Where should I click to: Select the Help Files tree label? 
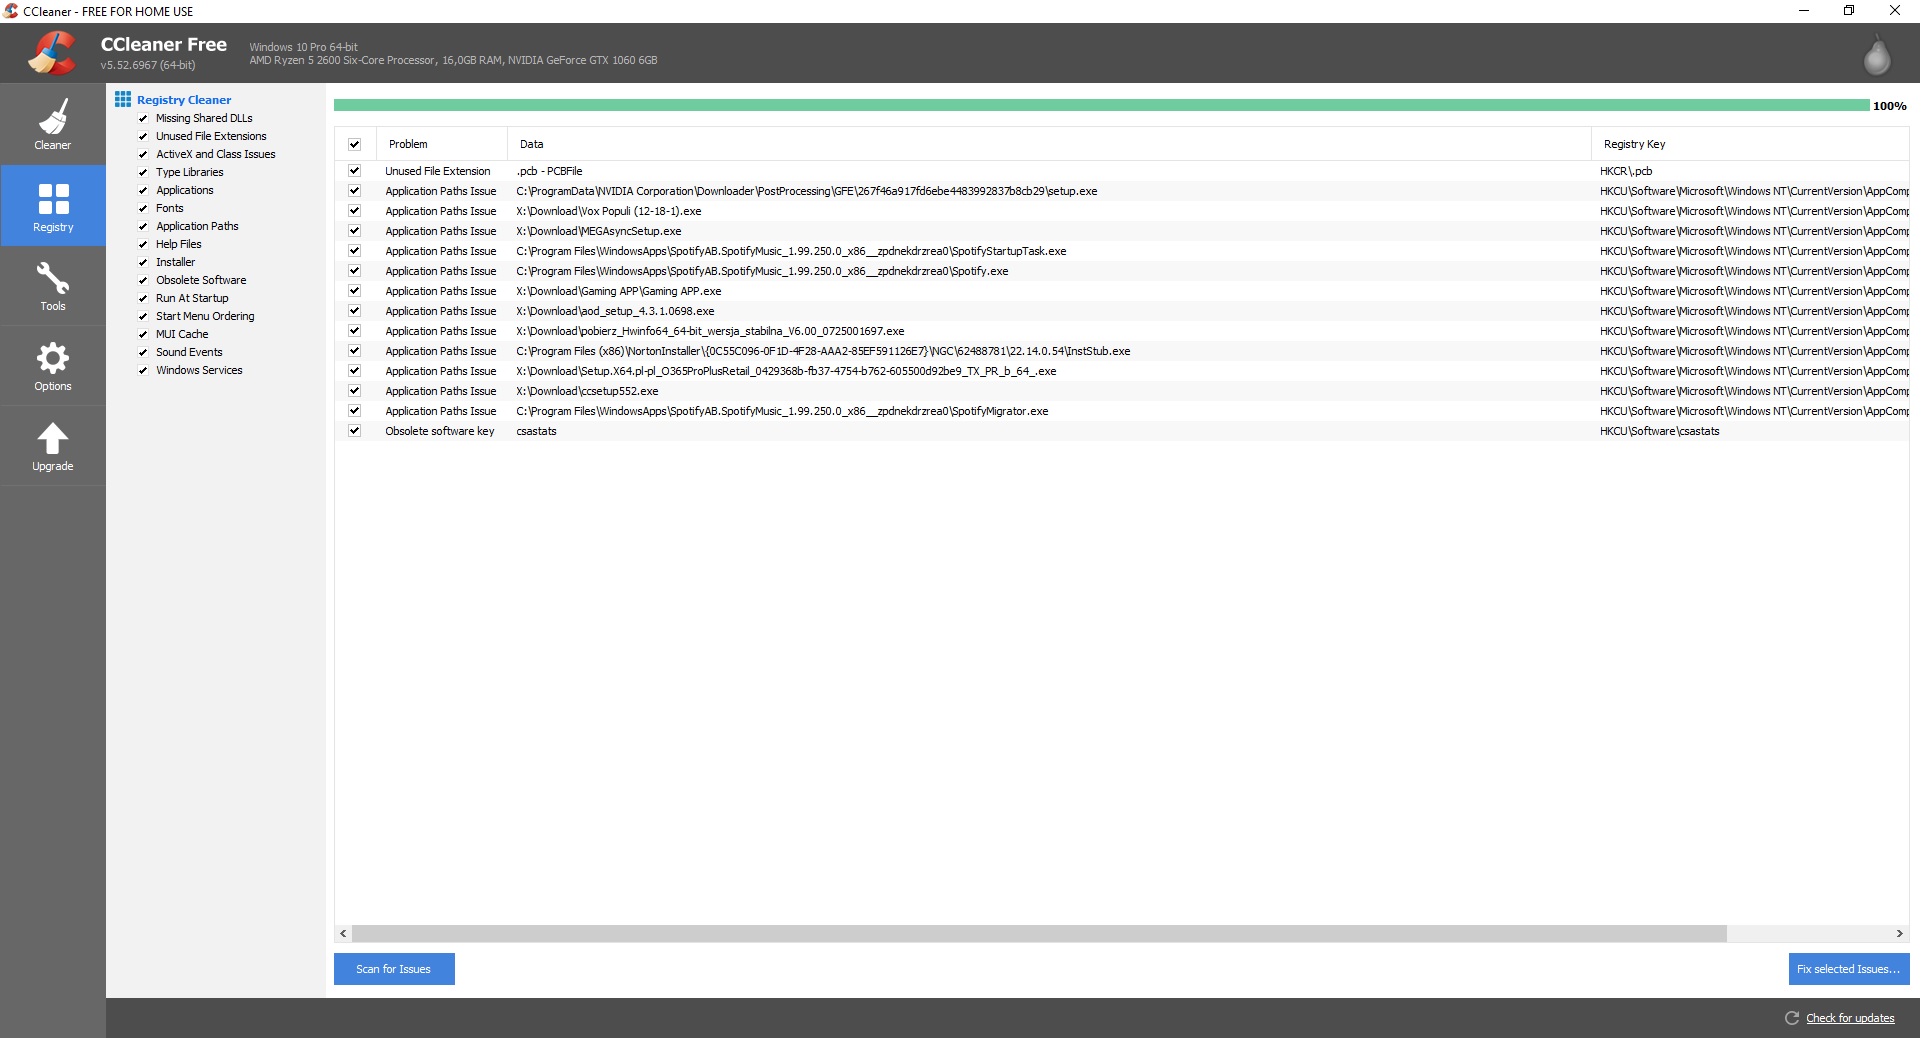[179, 244]
